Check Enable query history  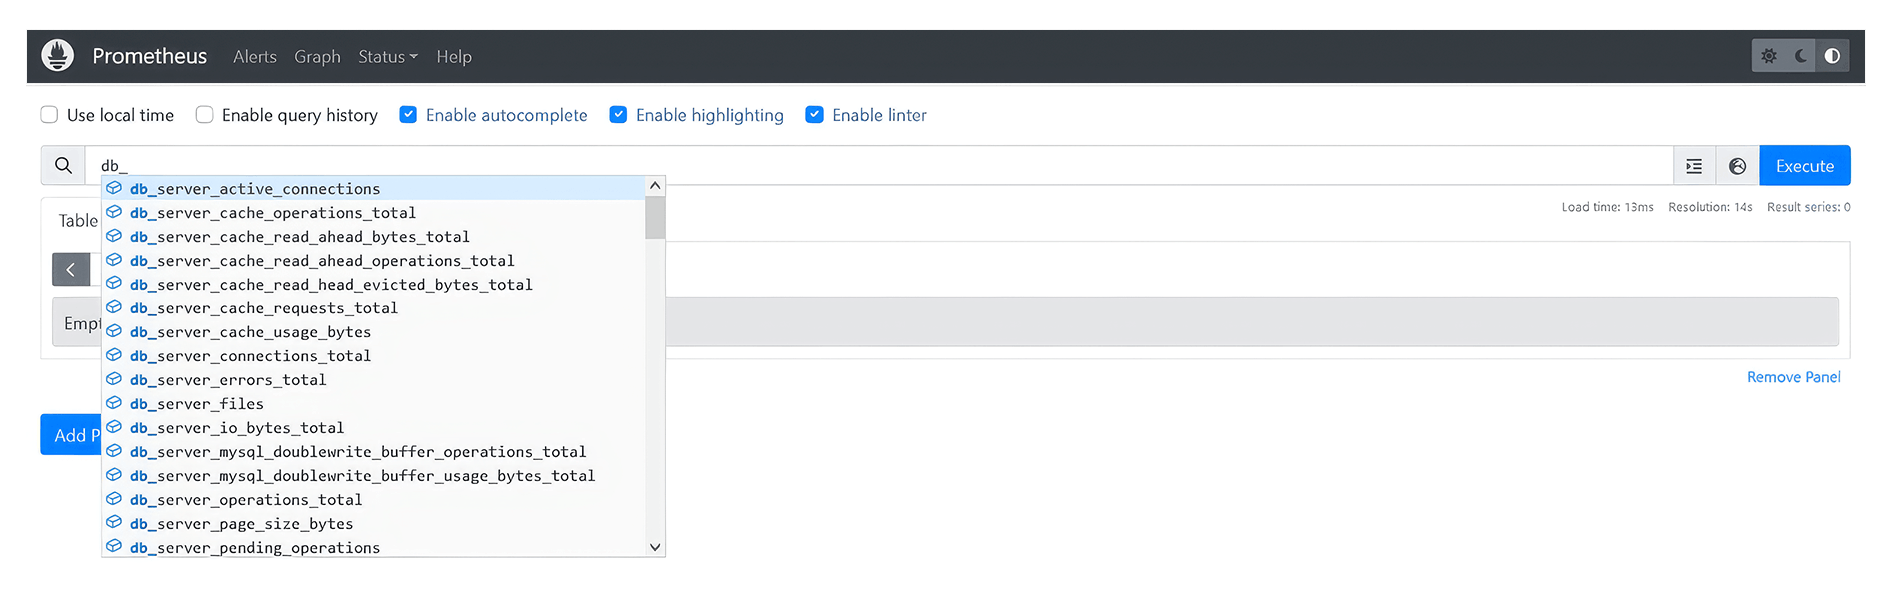(x=205, y=115)
